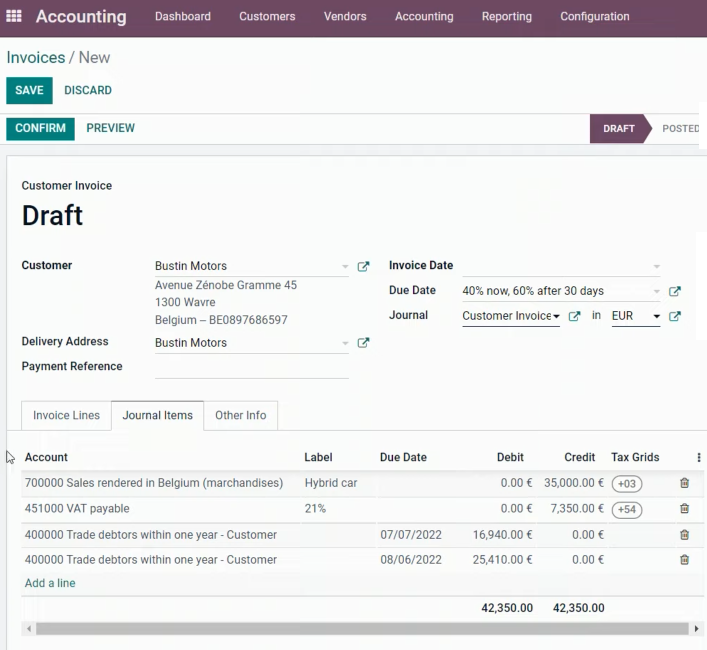Open the apps grid menu icon
The width and height of the screenshot is (707, 650).
(14, 16)
